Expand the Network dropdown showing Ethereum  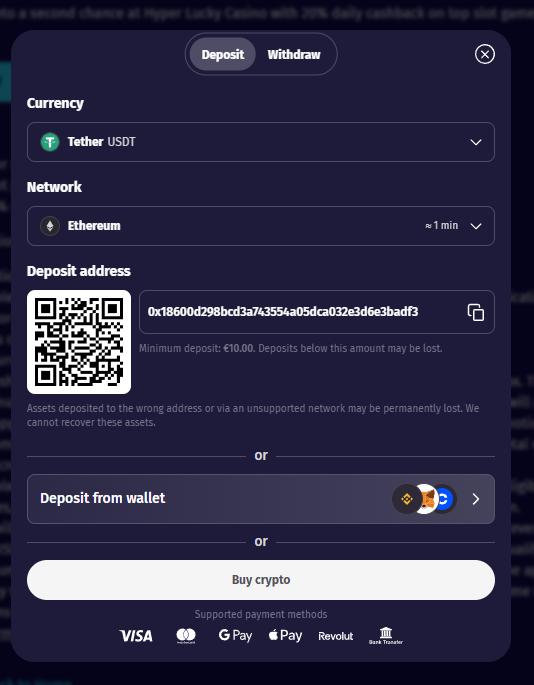click(x=261, y=226)
